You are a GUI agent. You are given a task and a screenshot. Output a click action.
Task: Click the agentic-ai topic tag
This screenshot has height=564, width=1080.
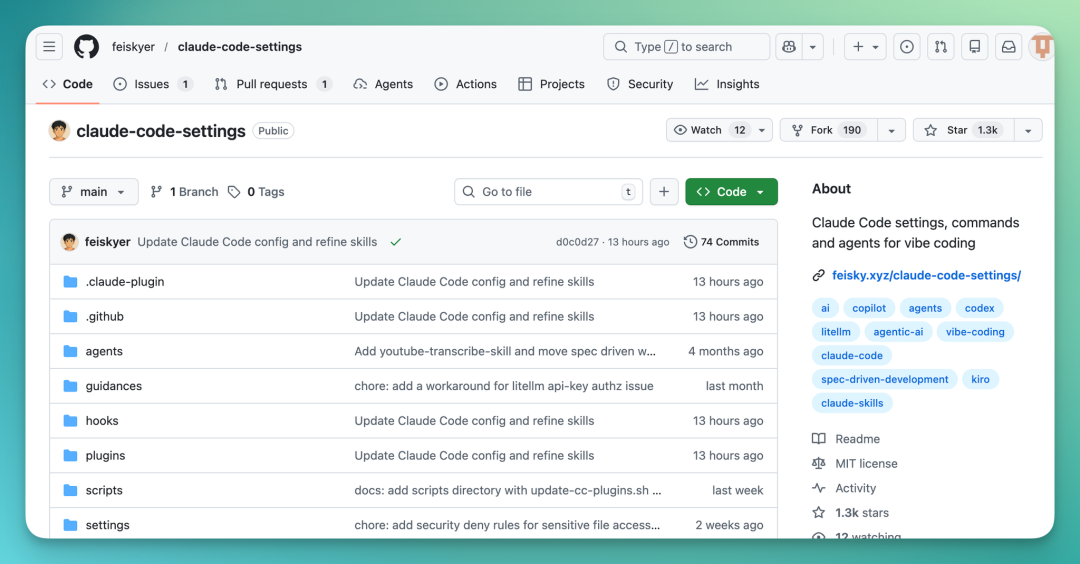(898, 332)
